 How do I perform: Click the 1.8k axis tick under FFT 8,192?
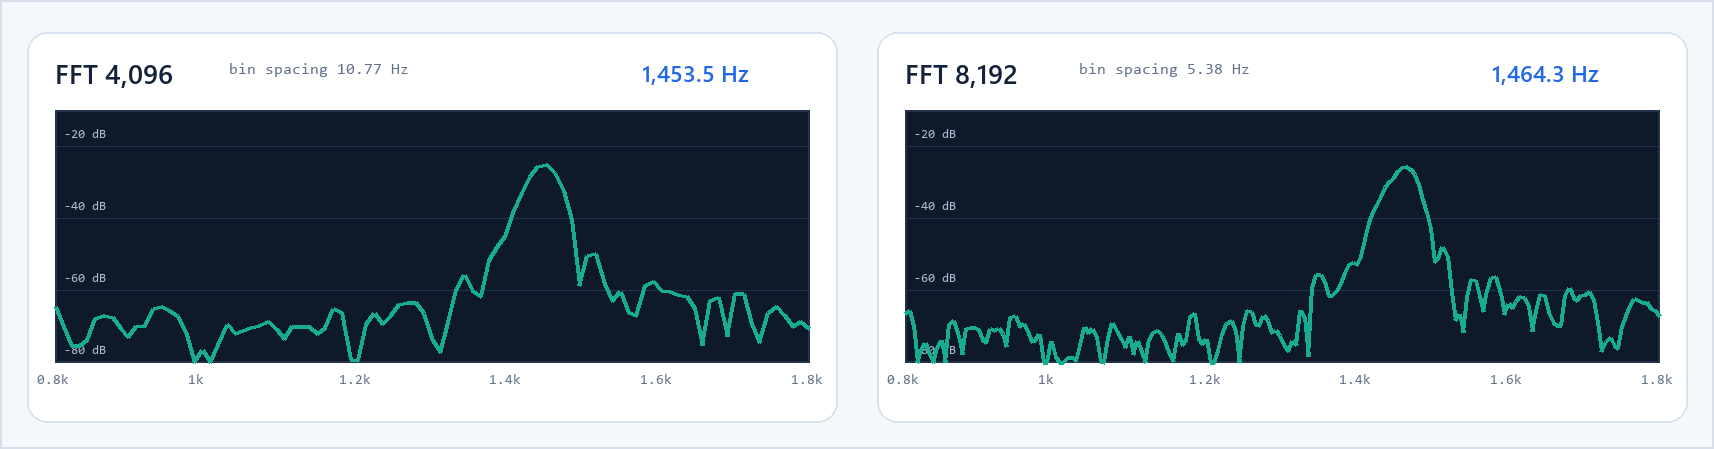[x=1657, y=380]
